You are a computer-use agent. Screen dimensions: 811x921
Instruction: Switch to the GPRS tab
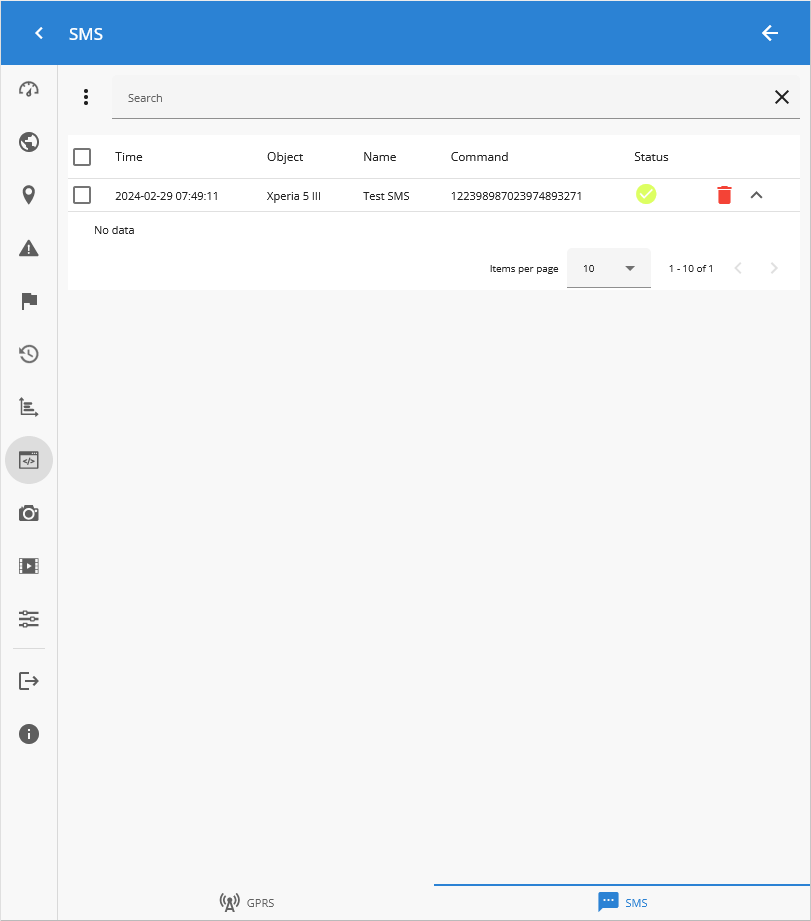tap(246, 902)
